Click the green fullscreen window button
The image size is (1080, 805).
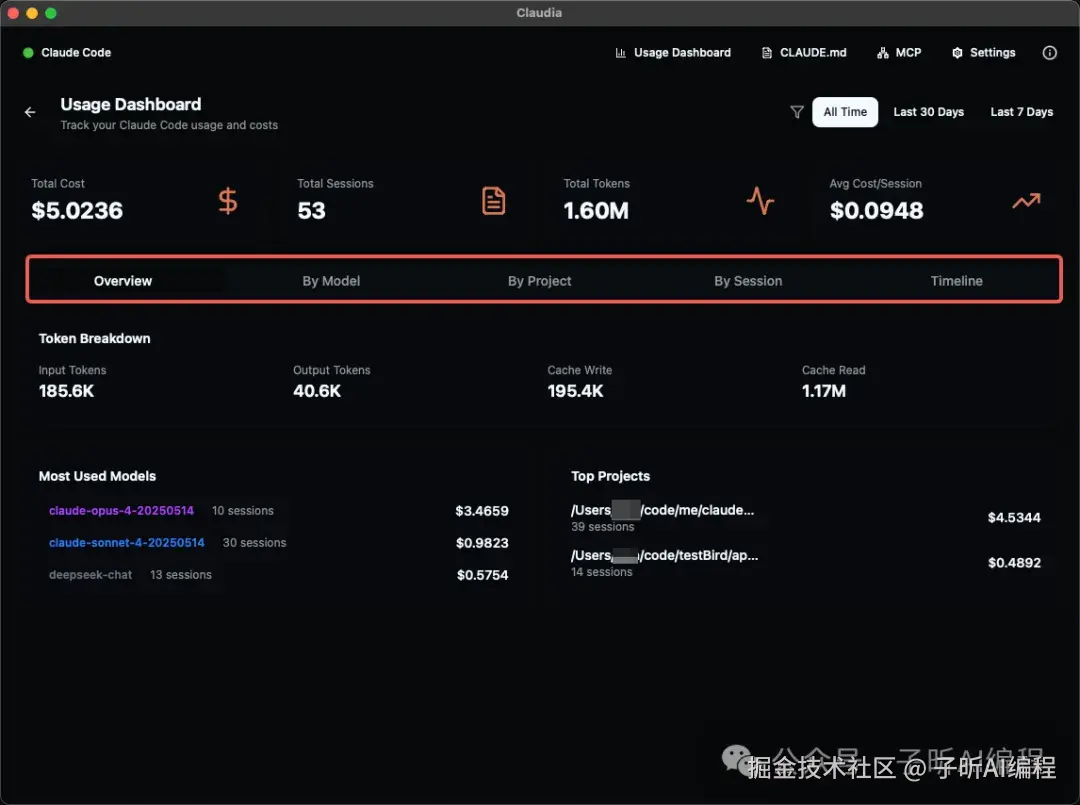[x=50, y=13]
